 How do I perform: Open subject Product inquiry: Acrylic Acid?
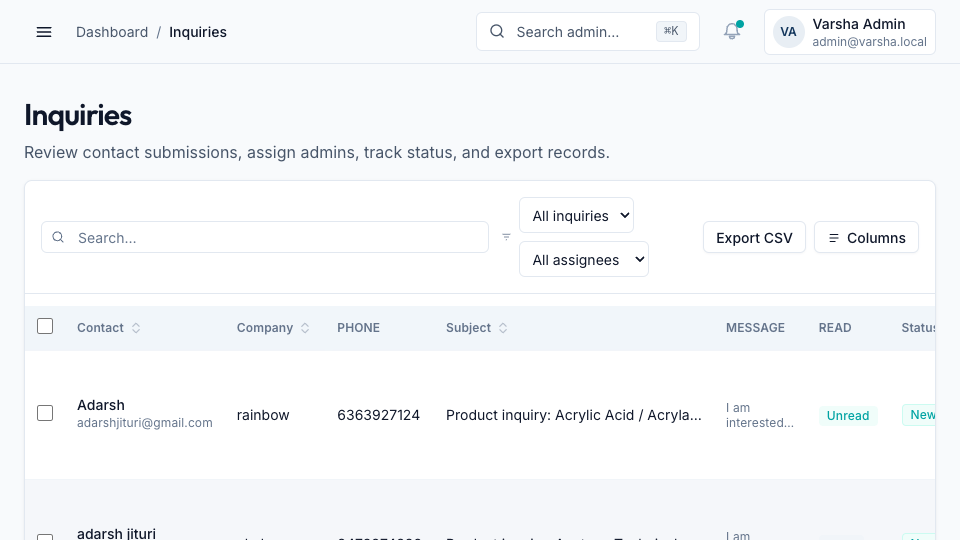point(574,415)
